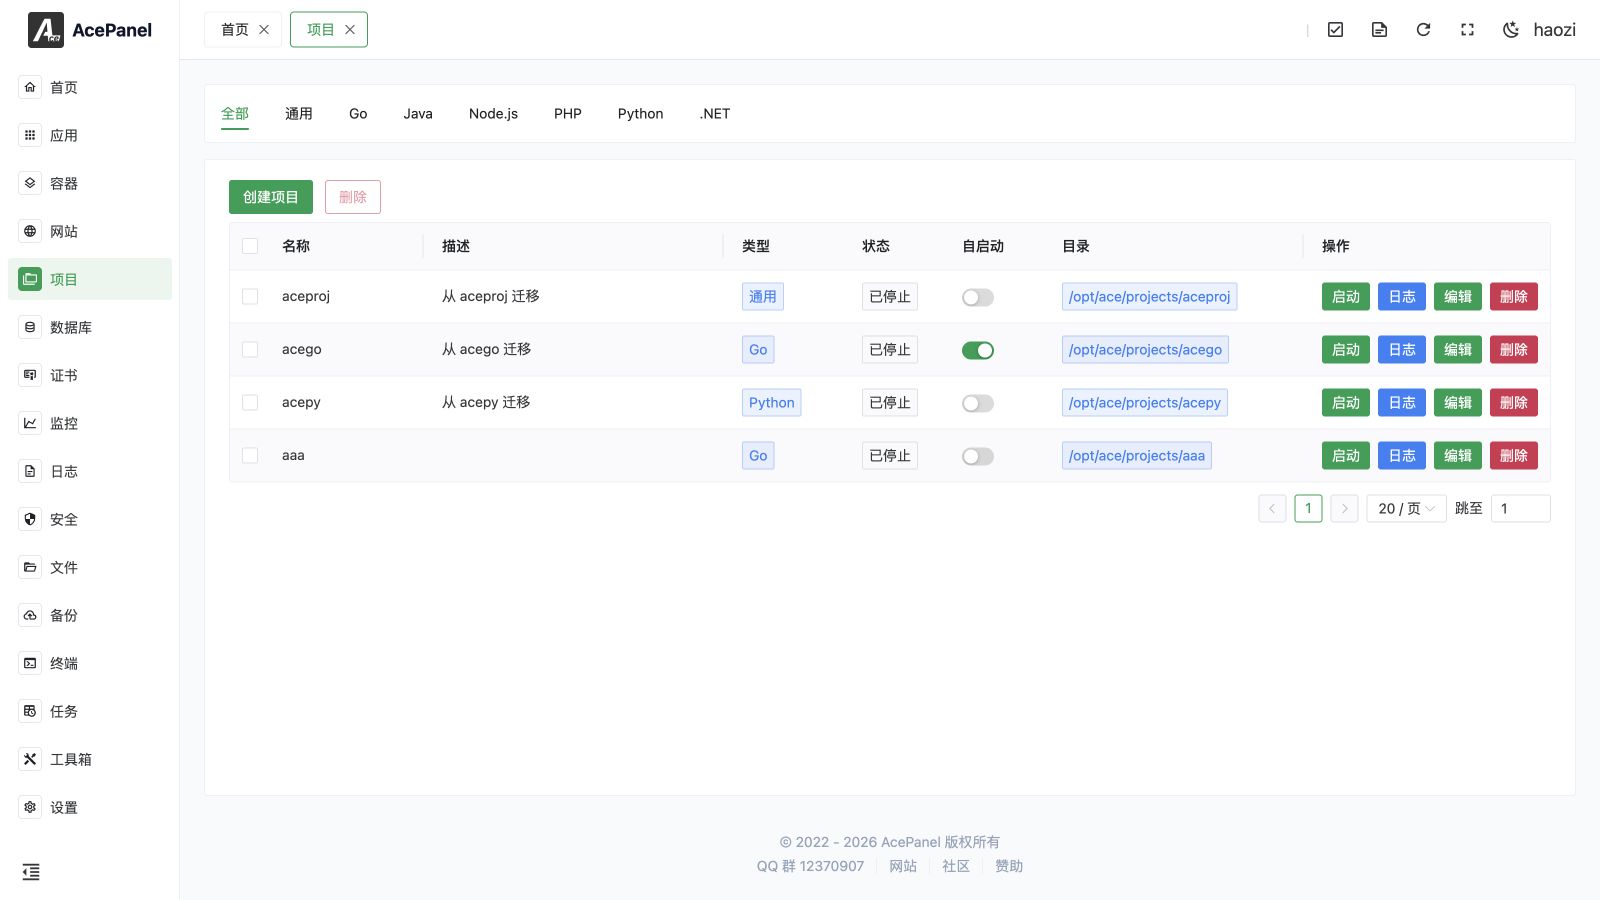Open the 20 / 页 page size dropdown
Viewport: 1600px width, 900px height.
[x=1406, y=509]
